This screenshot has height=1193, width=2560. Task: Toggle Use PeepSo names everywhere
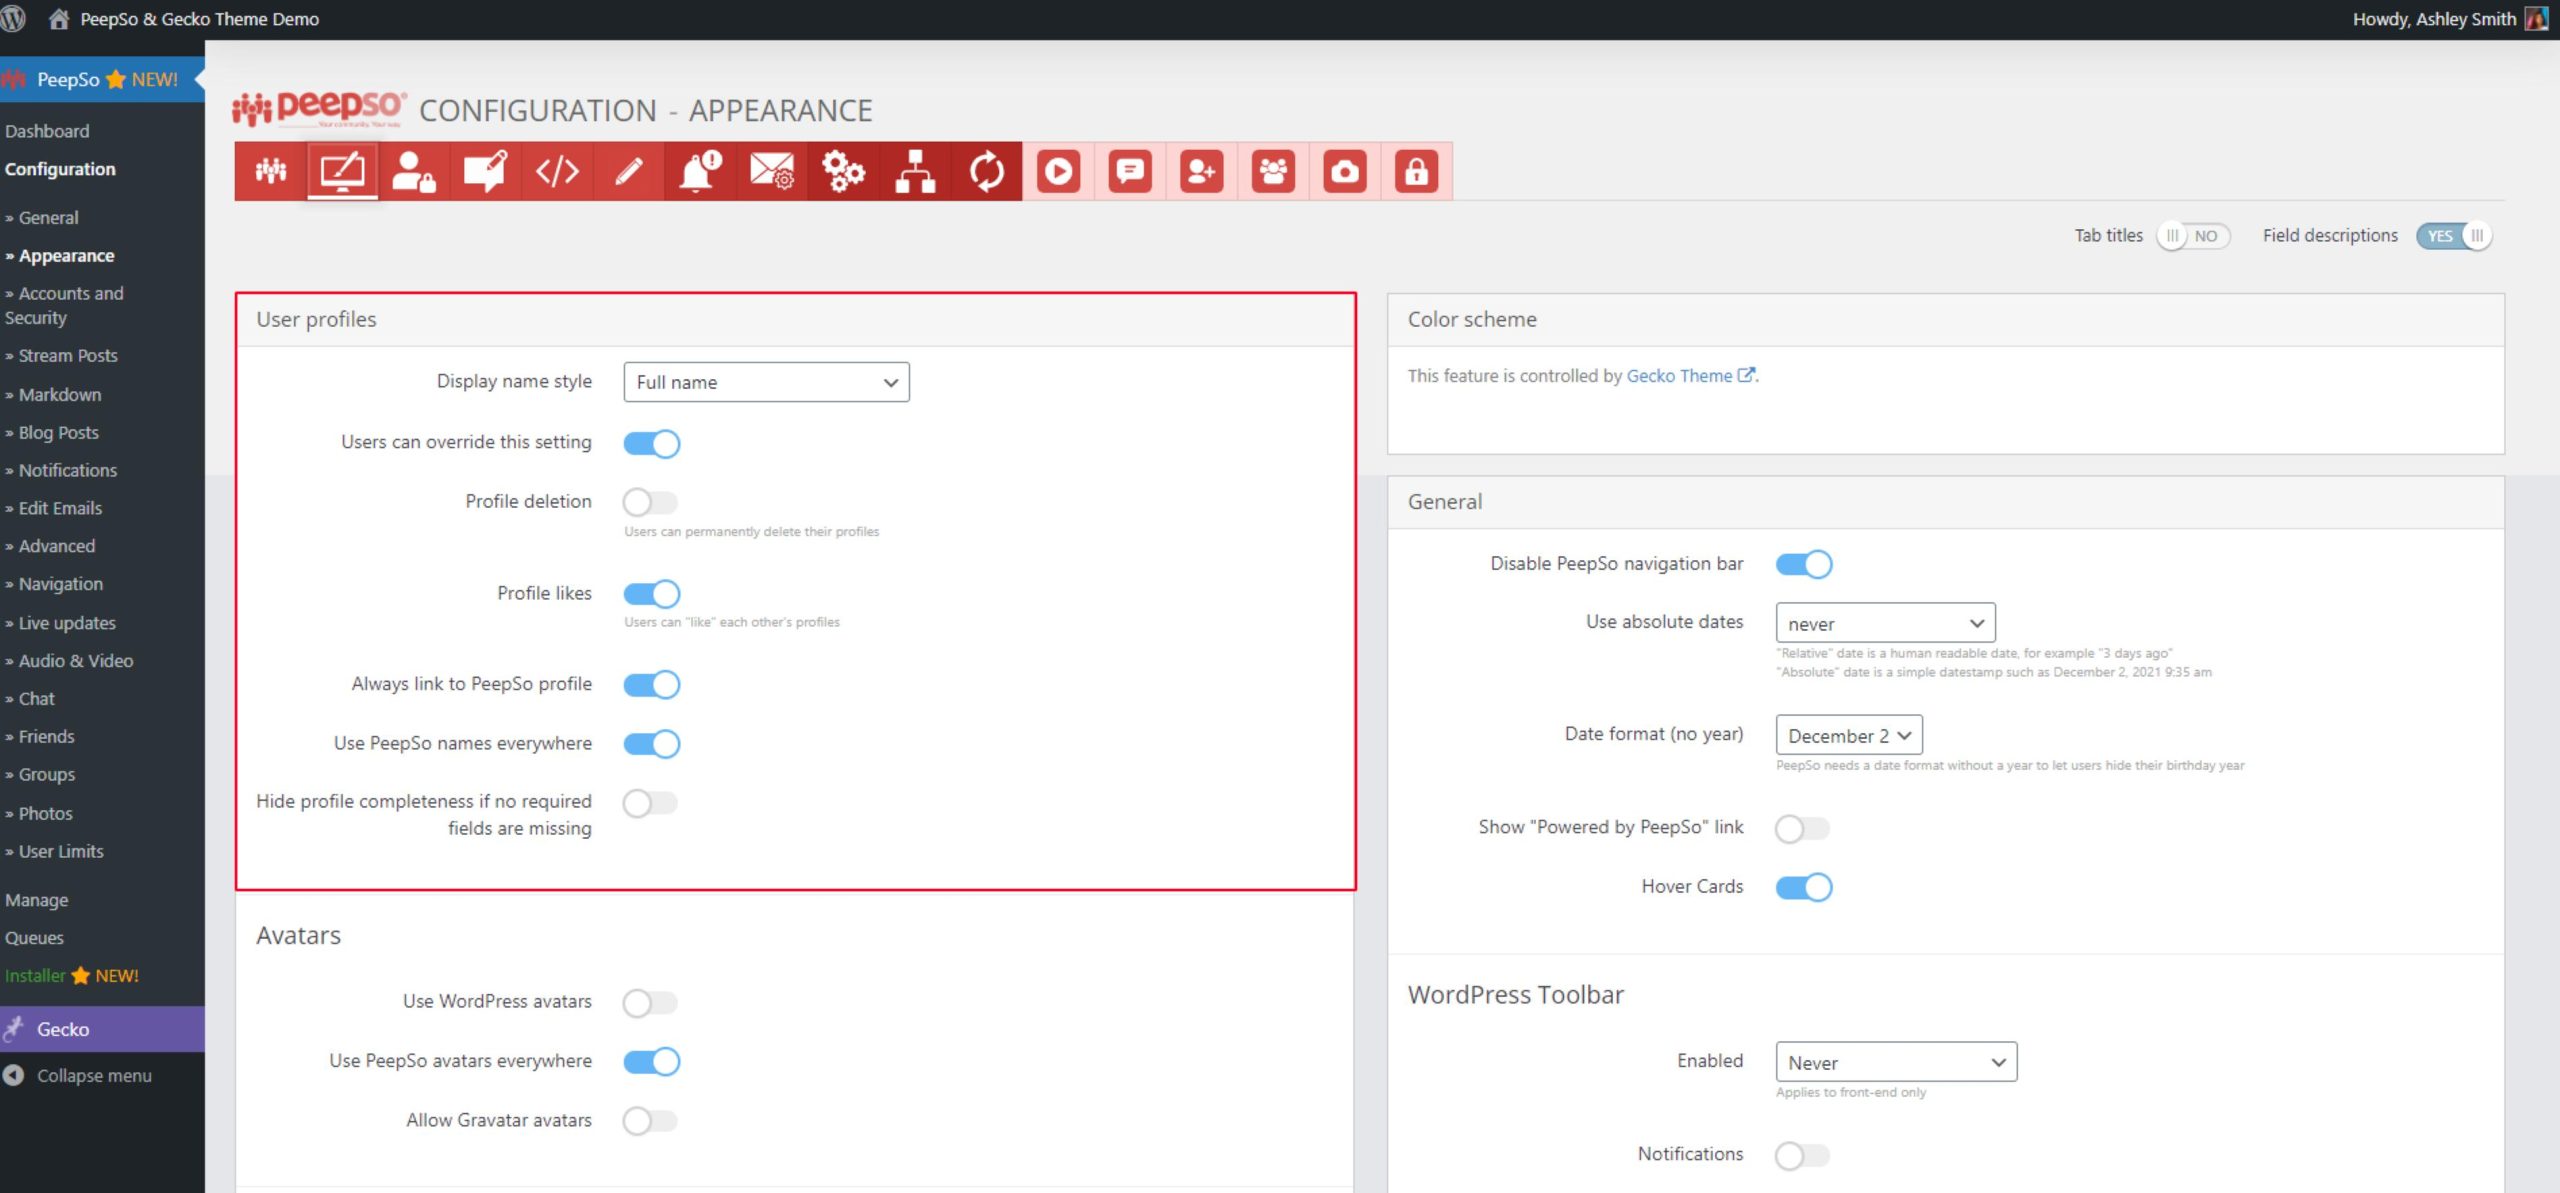pos(652,744)
